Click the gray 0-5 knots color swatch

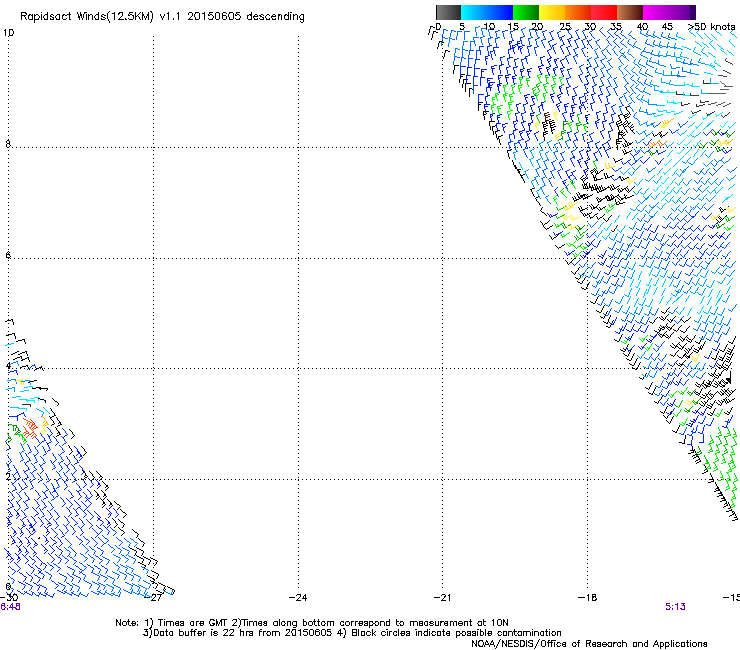click(x=448, y=12)
